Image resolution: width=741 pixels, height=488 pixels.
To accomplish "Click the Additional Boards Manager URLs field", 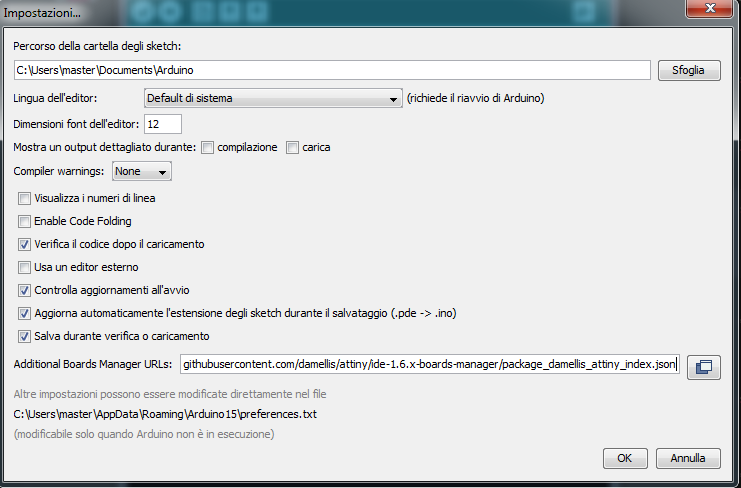I will pyautogui.click(x=430, y=365).
